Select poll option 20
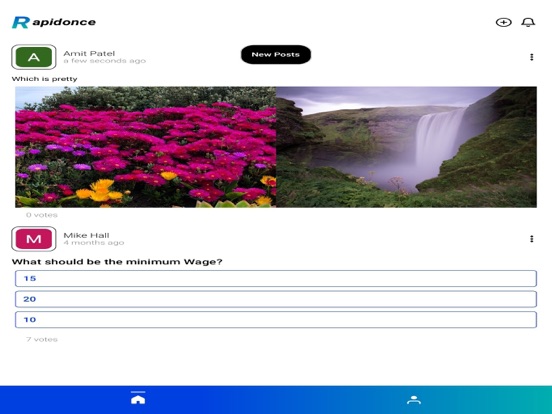This screenshot has width=552, height=414. [276, 299]
